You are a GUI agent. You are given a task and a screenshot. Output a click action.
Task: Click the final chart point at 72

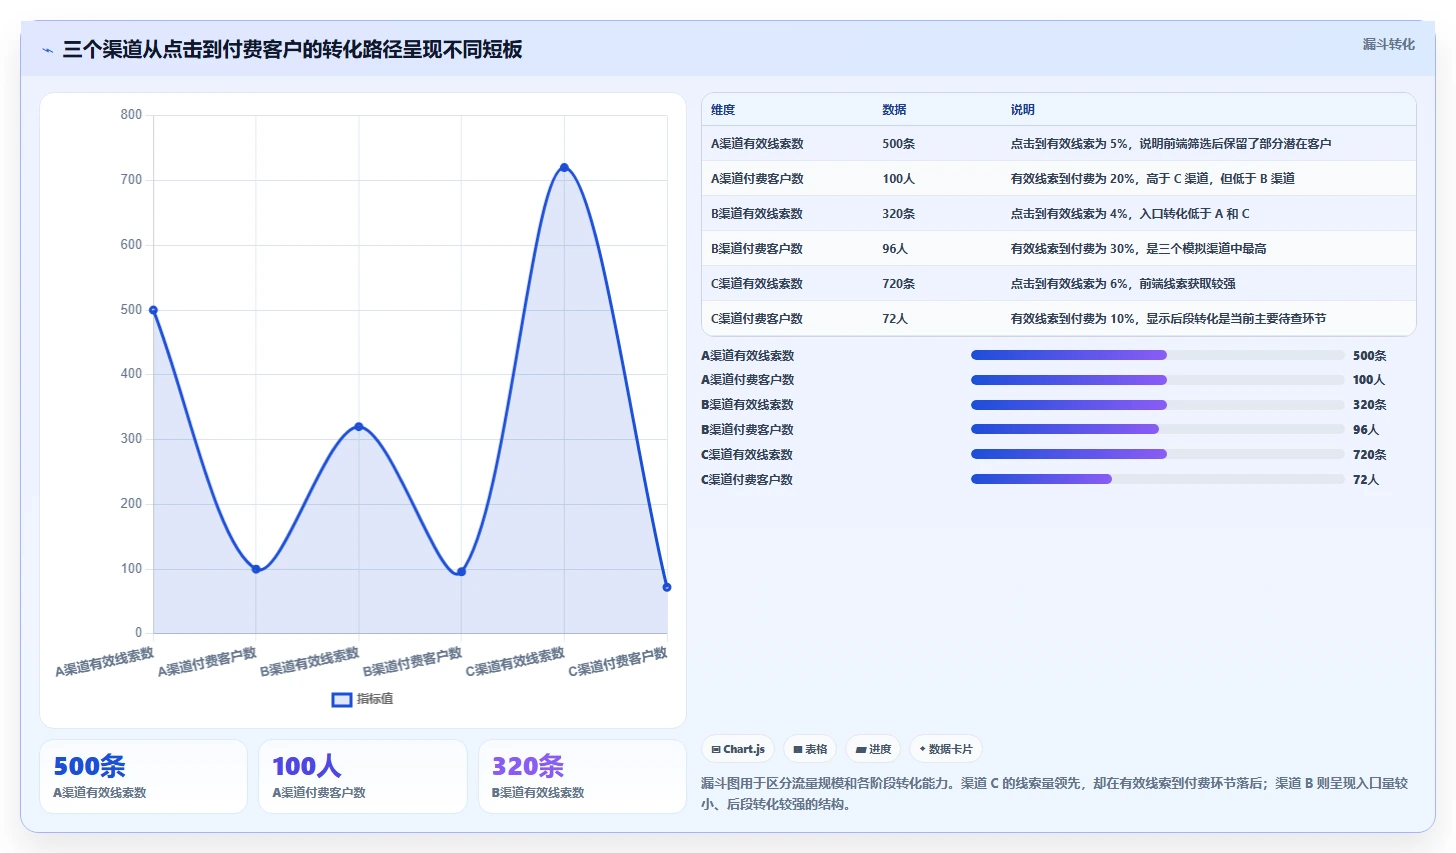click(667, 587)
